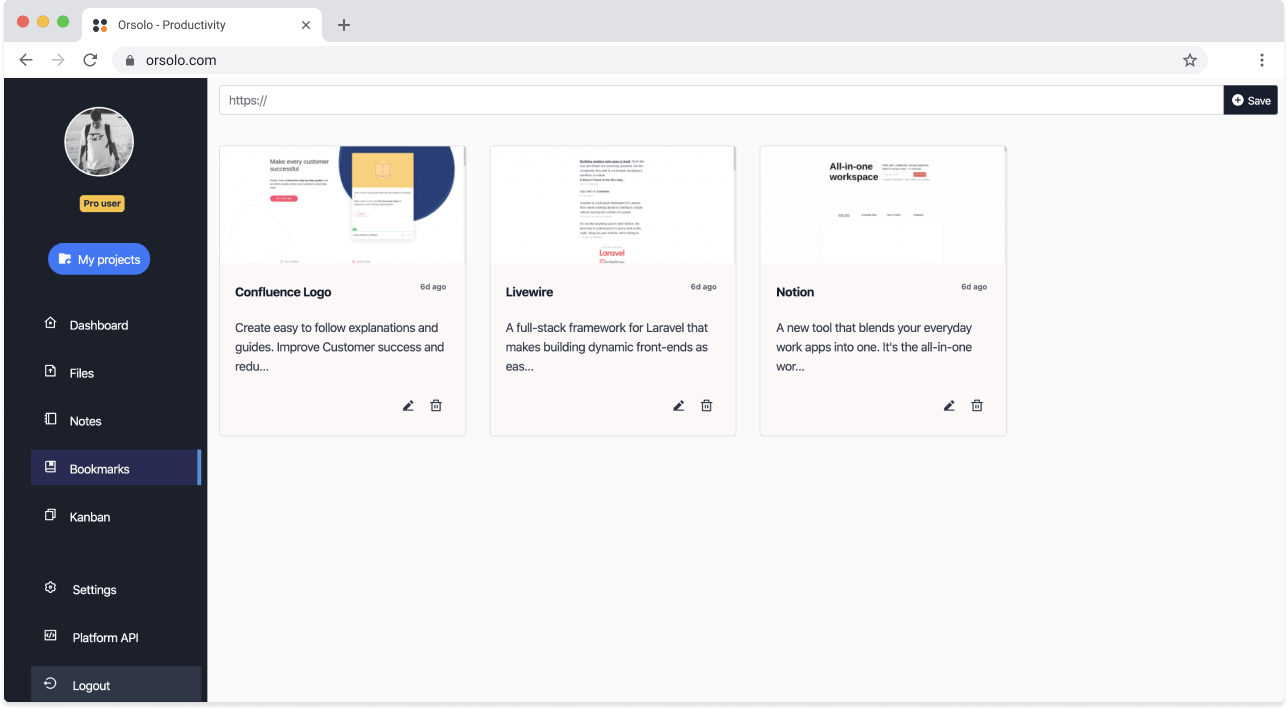This screenshot has height=710, width=1288.
Task: Focus the https:// URL input field
Action: pyautogui.click(x=721, y=100)
